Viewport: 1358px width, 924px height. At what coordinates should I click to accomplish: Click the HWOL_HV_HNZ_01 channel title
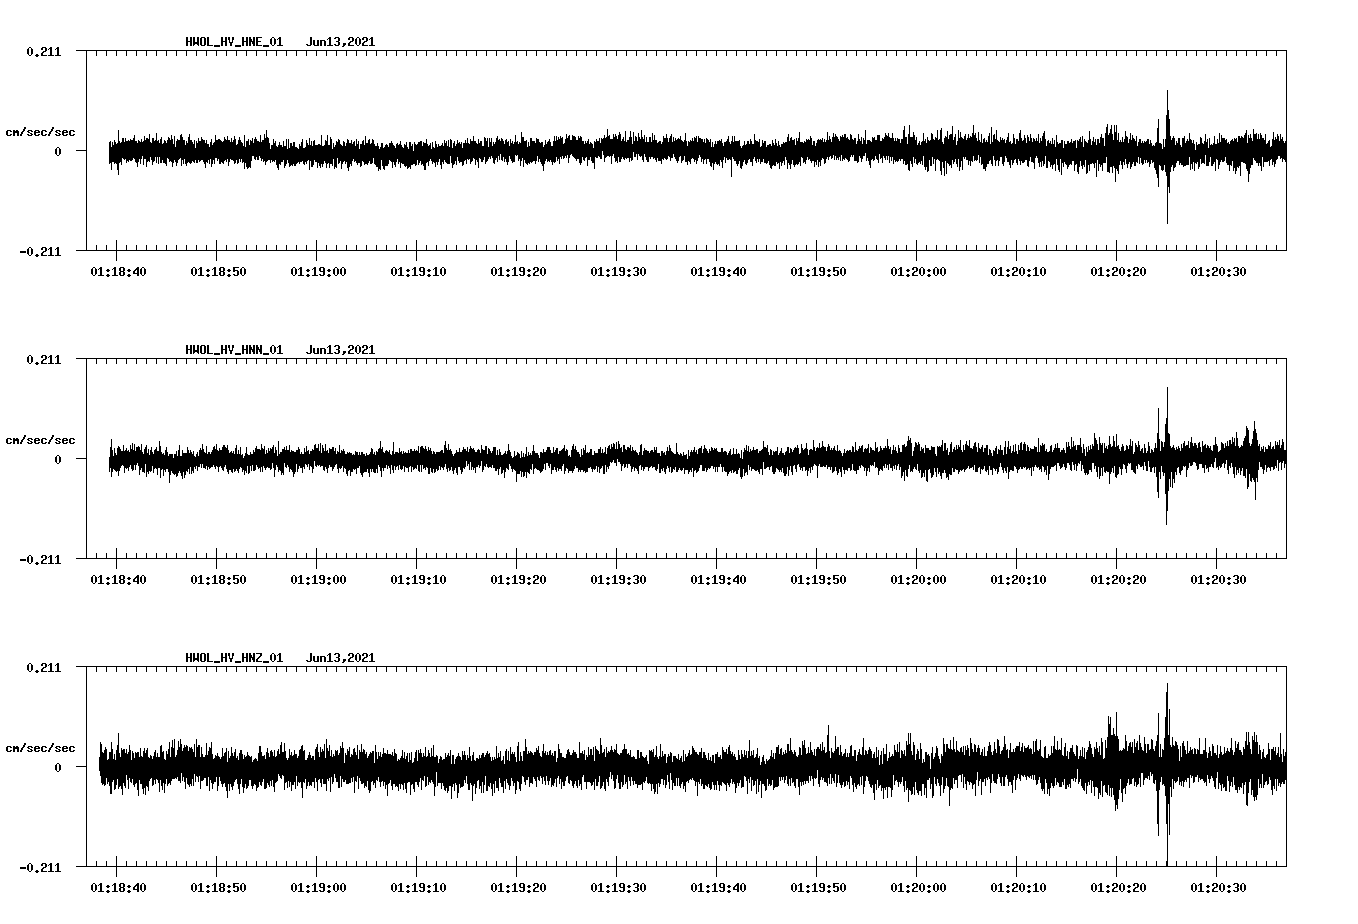tap(234, 658)
